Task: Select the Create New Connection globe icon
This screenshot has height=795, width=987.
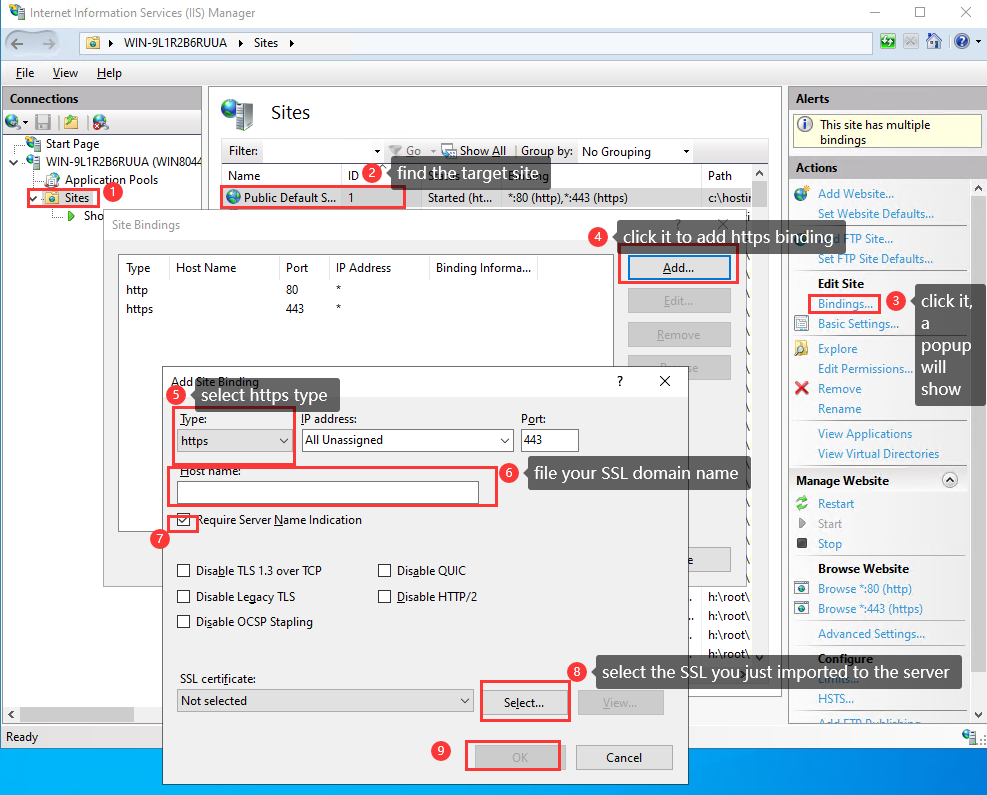Action: coord(12,121)
